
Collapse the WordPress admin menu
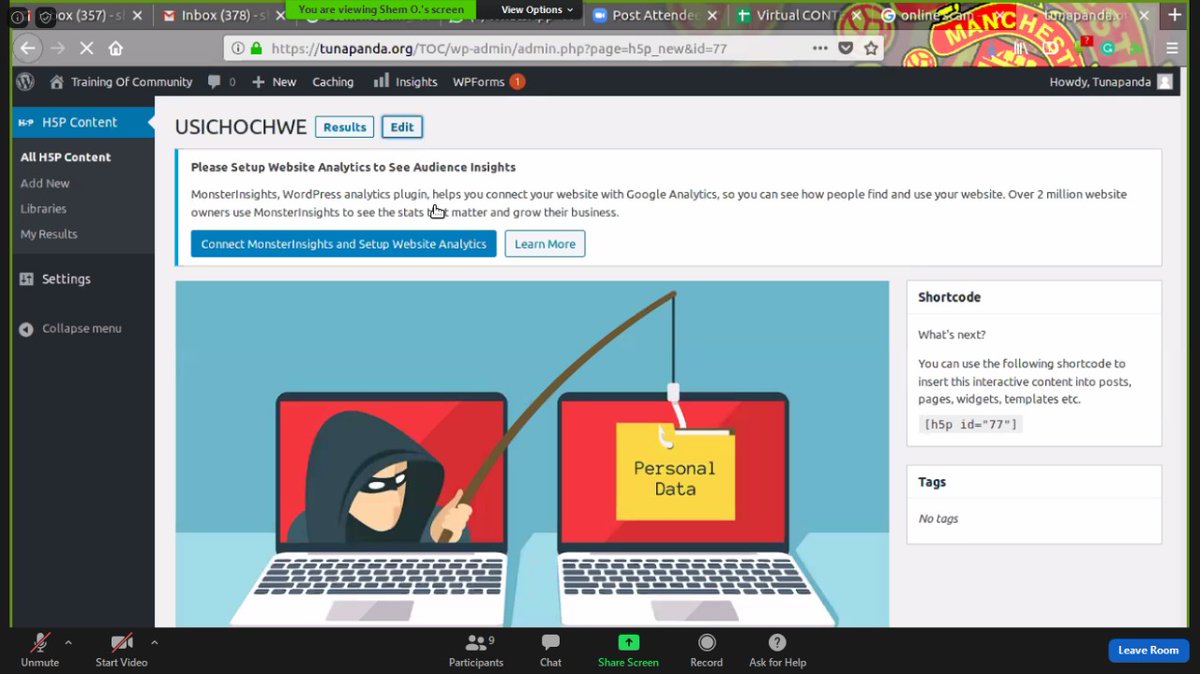tap(70, 328)
